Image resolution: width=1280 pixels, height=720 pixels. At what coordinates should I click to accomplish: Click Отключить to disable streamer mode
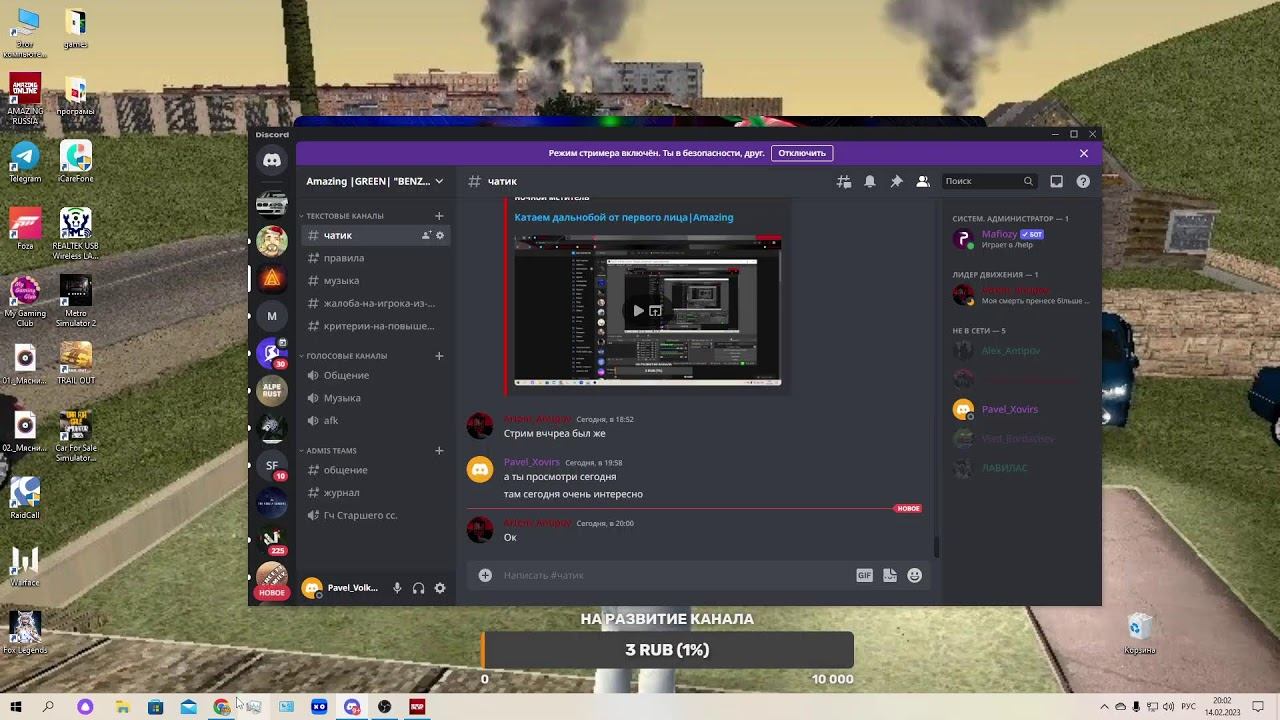[802, 153]
